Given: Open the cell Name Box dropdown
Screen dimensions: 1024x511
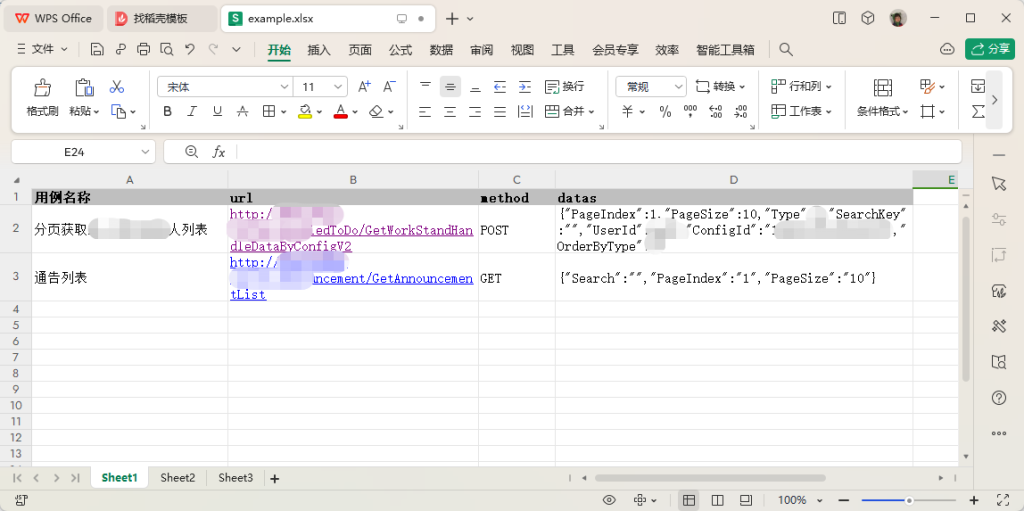Looking at the screenshot, I should pos(145,152).
